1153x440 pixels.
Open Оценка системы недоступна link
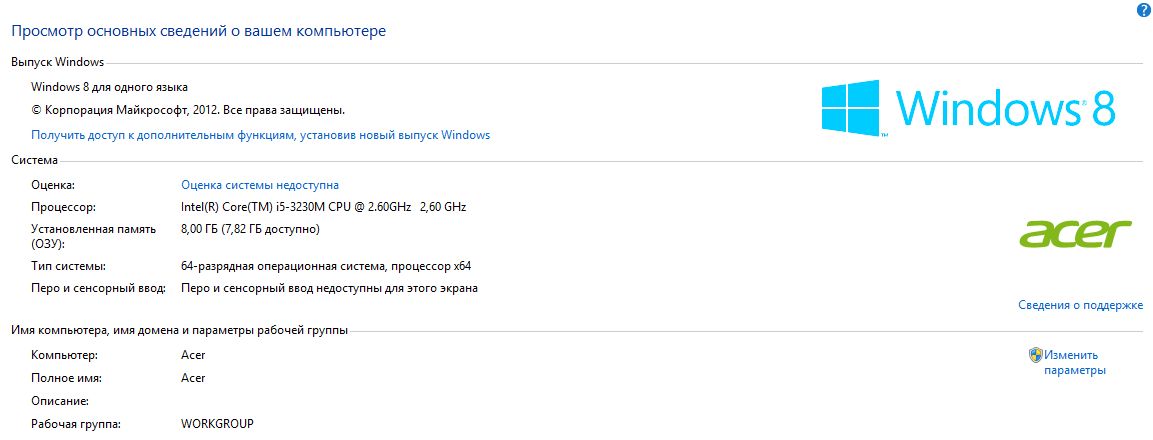click(260, 185)
